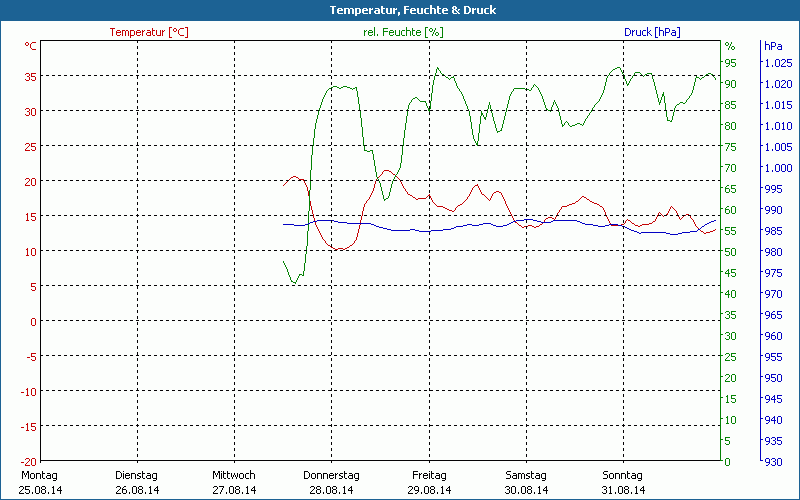Click the '45' tick on the green humidity axis
The width and height of the screenshot is (800, 500).
[731, 273]
